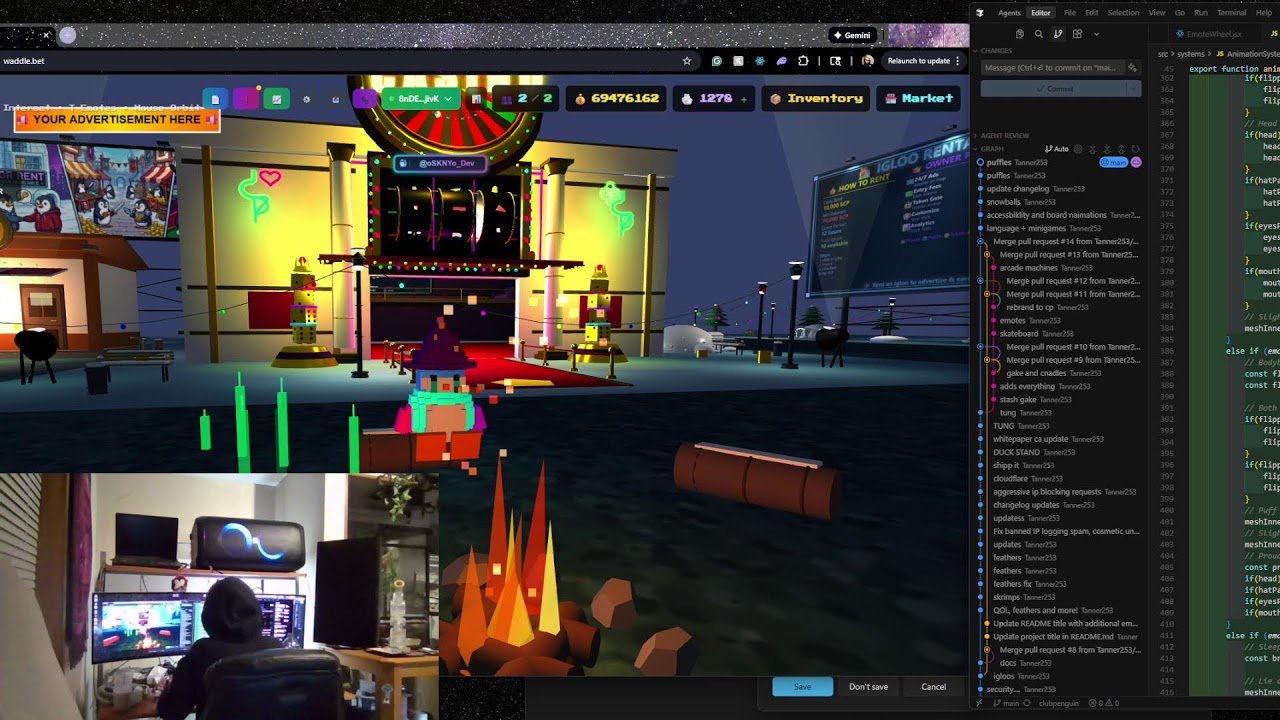Refresh the source control graph
The width and height of the screenshot is (1280, 720).
click(x=1135, y=149)
